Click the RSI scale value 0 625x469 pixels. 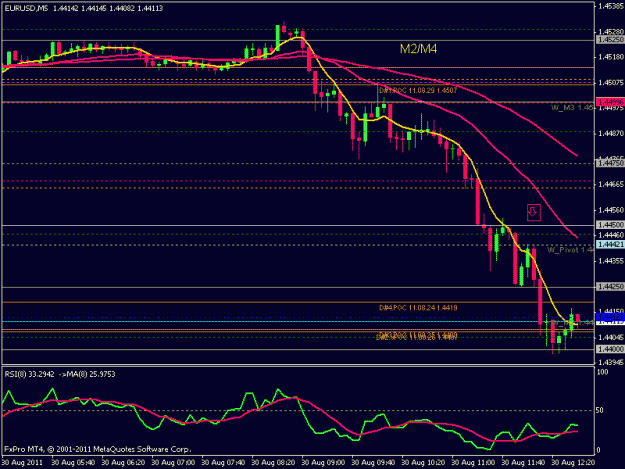600,450
